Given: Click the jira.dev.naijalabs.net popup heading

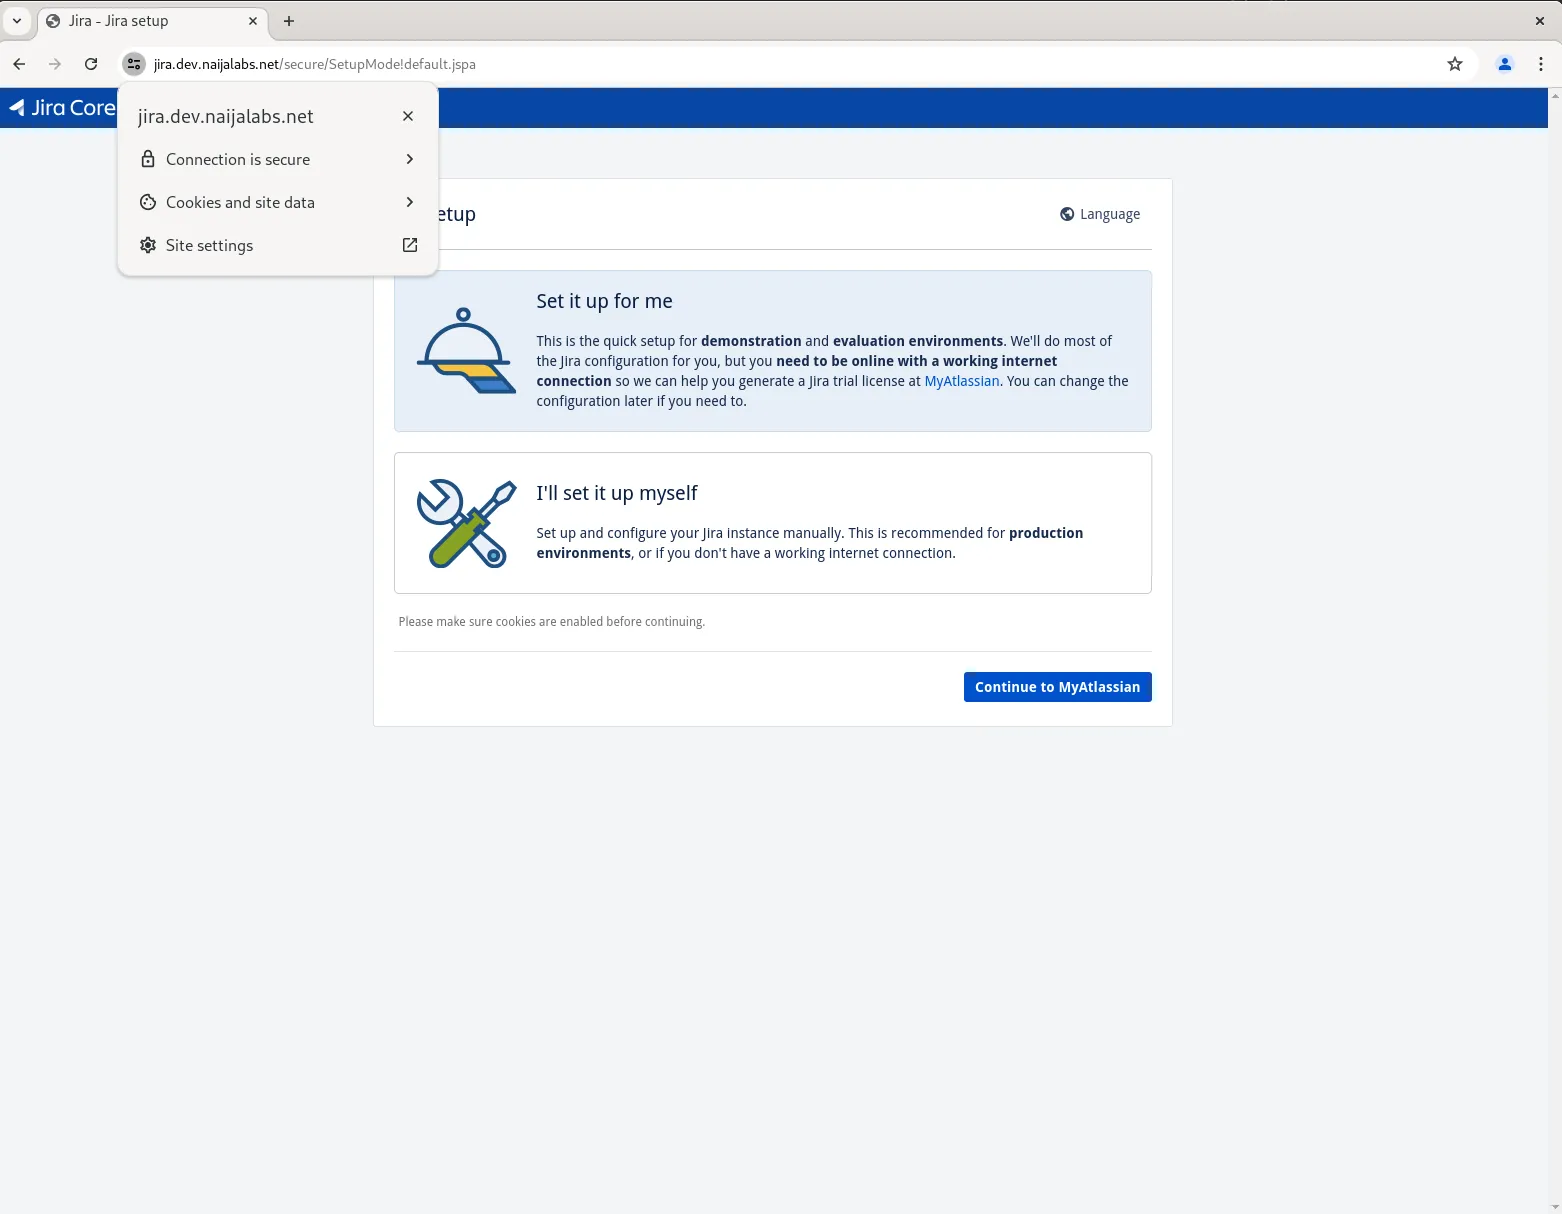Looking at the screenshot, I should pyautogui.click(x=226, y=116).
